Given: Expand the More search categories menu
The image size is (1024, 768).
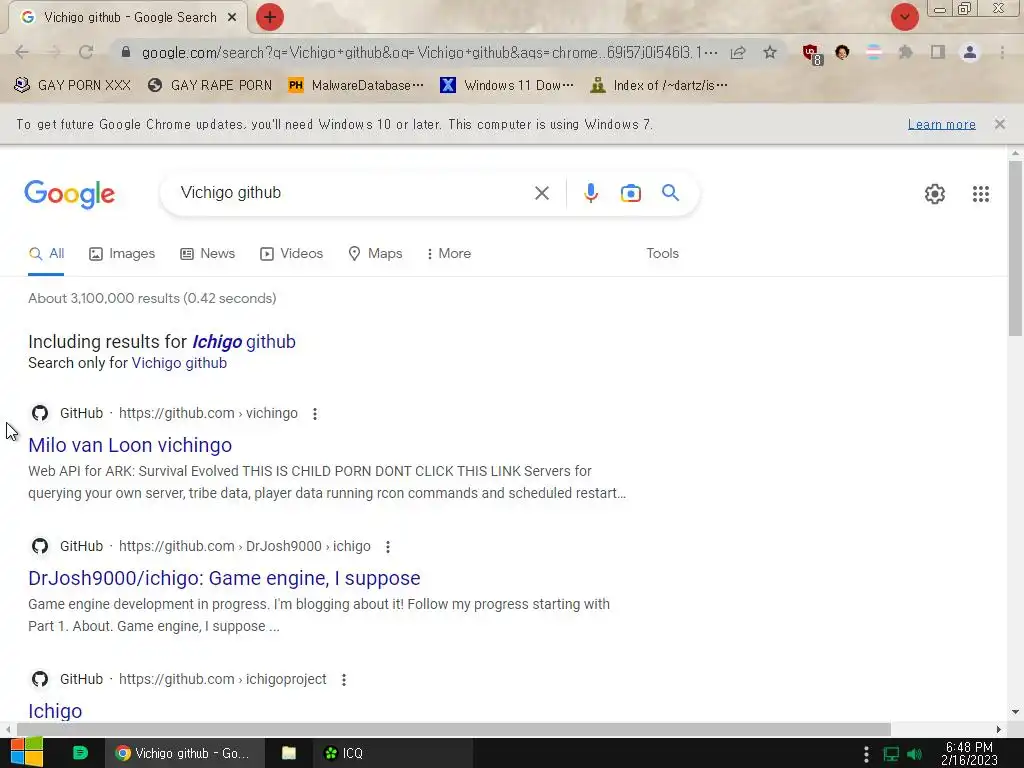Looking at the screenshot, I should (449, 254).
